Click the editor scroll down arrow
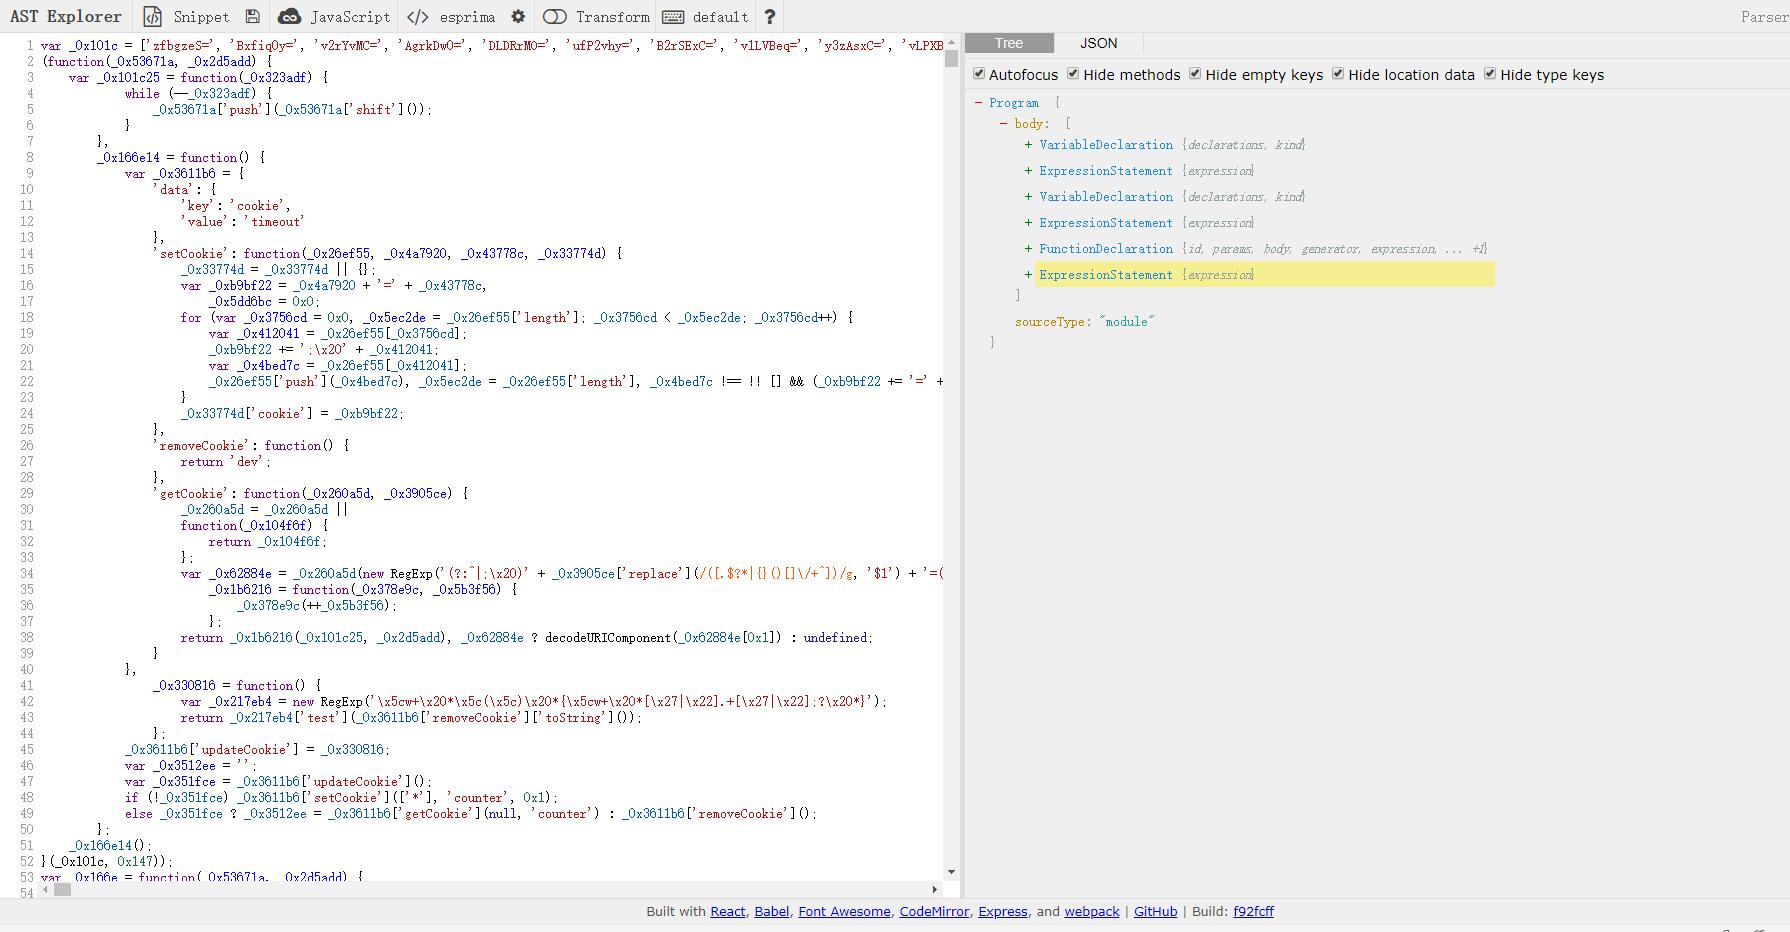The image size is (1790, 932). pos(951,872)
